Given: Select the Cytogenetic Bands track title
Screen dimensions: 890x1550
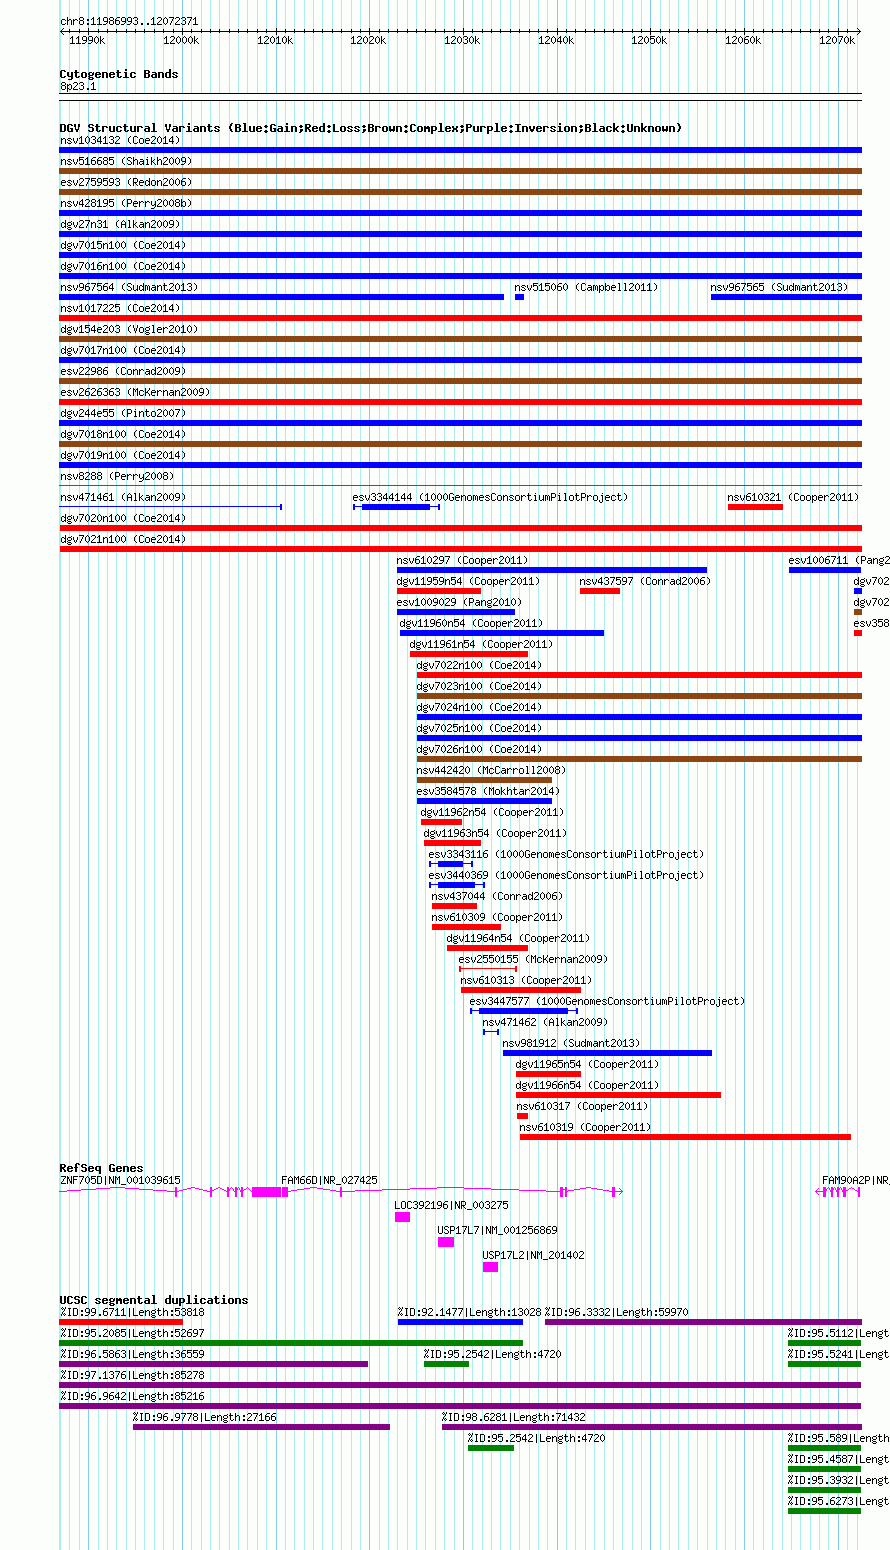Looking at the screenshot, I should pyautogui.click(x=119, y=74).
